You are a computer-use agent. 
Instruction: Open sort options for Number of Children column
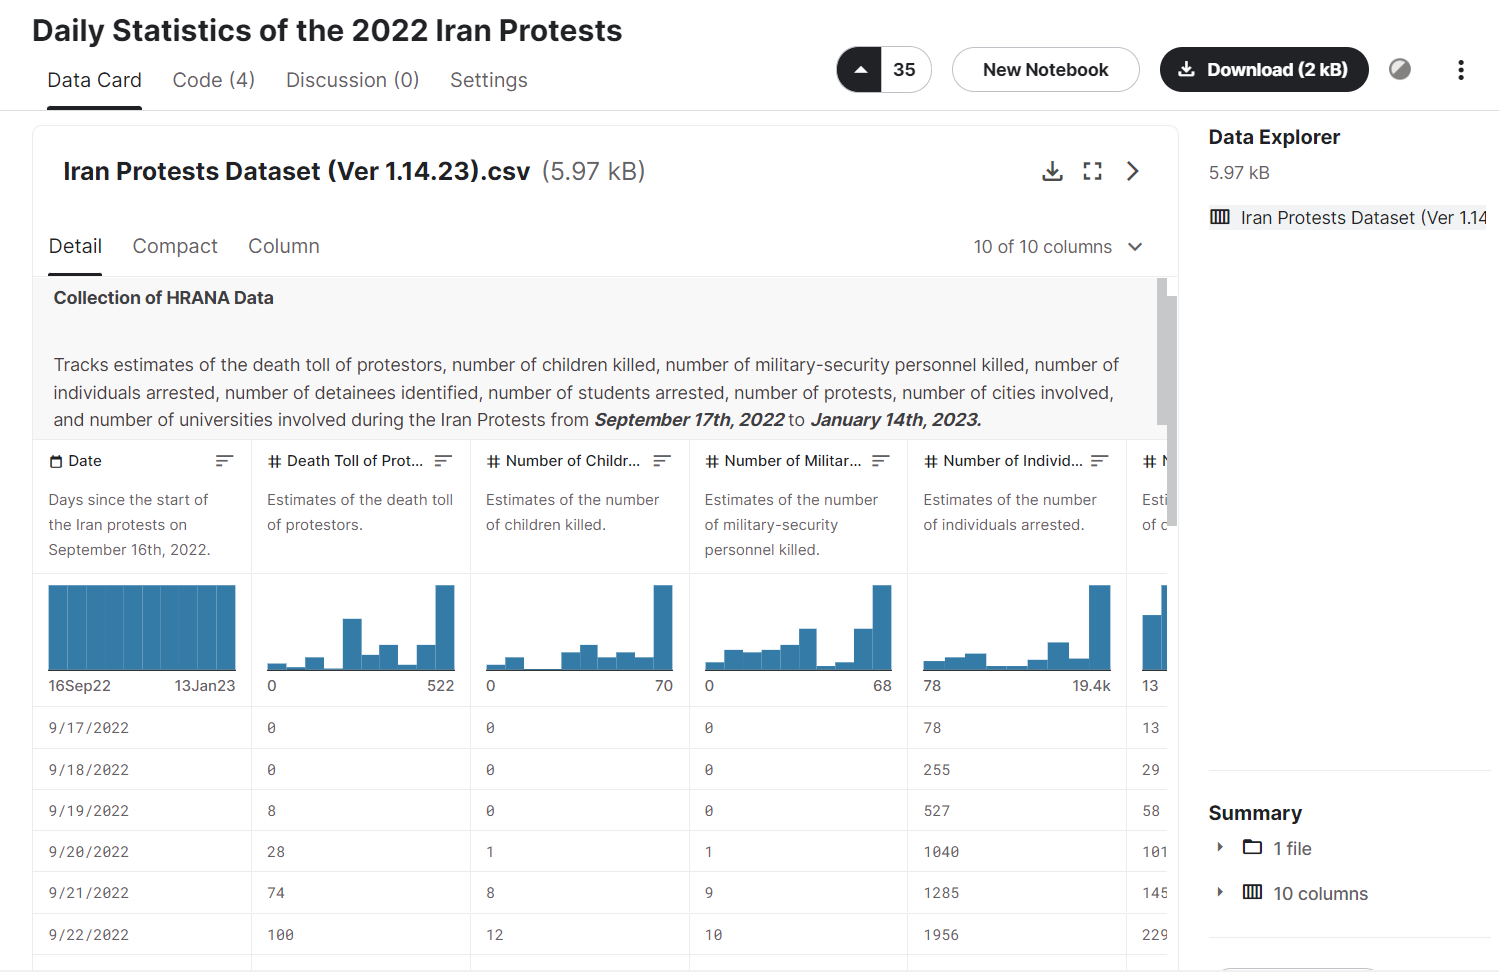(662, 461)
